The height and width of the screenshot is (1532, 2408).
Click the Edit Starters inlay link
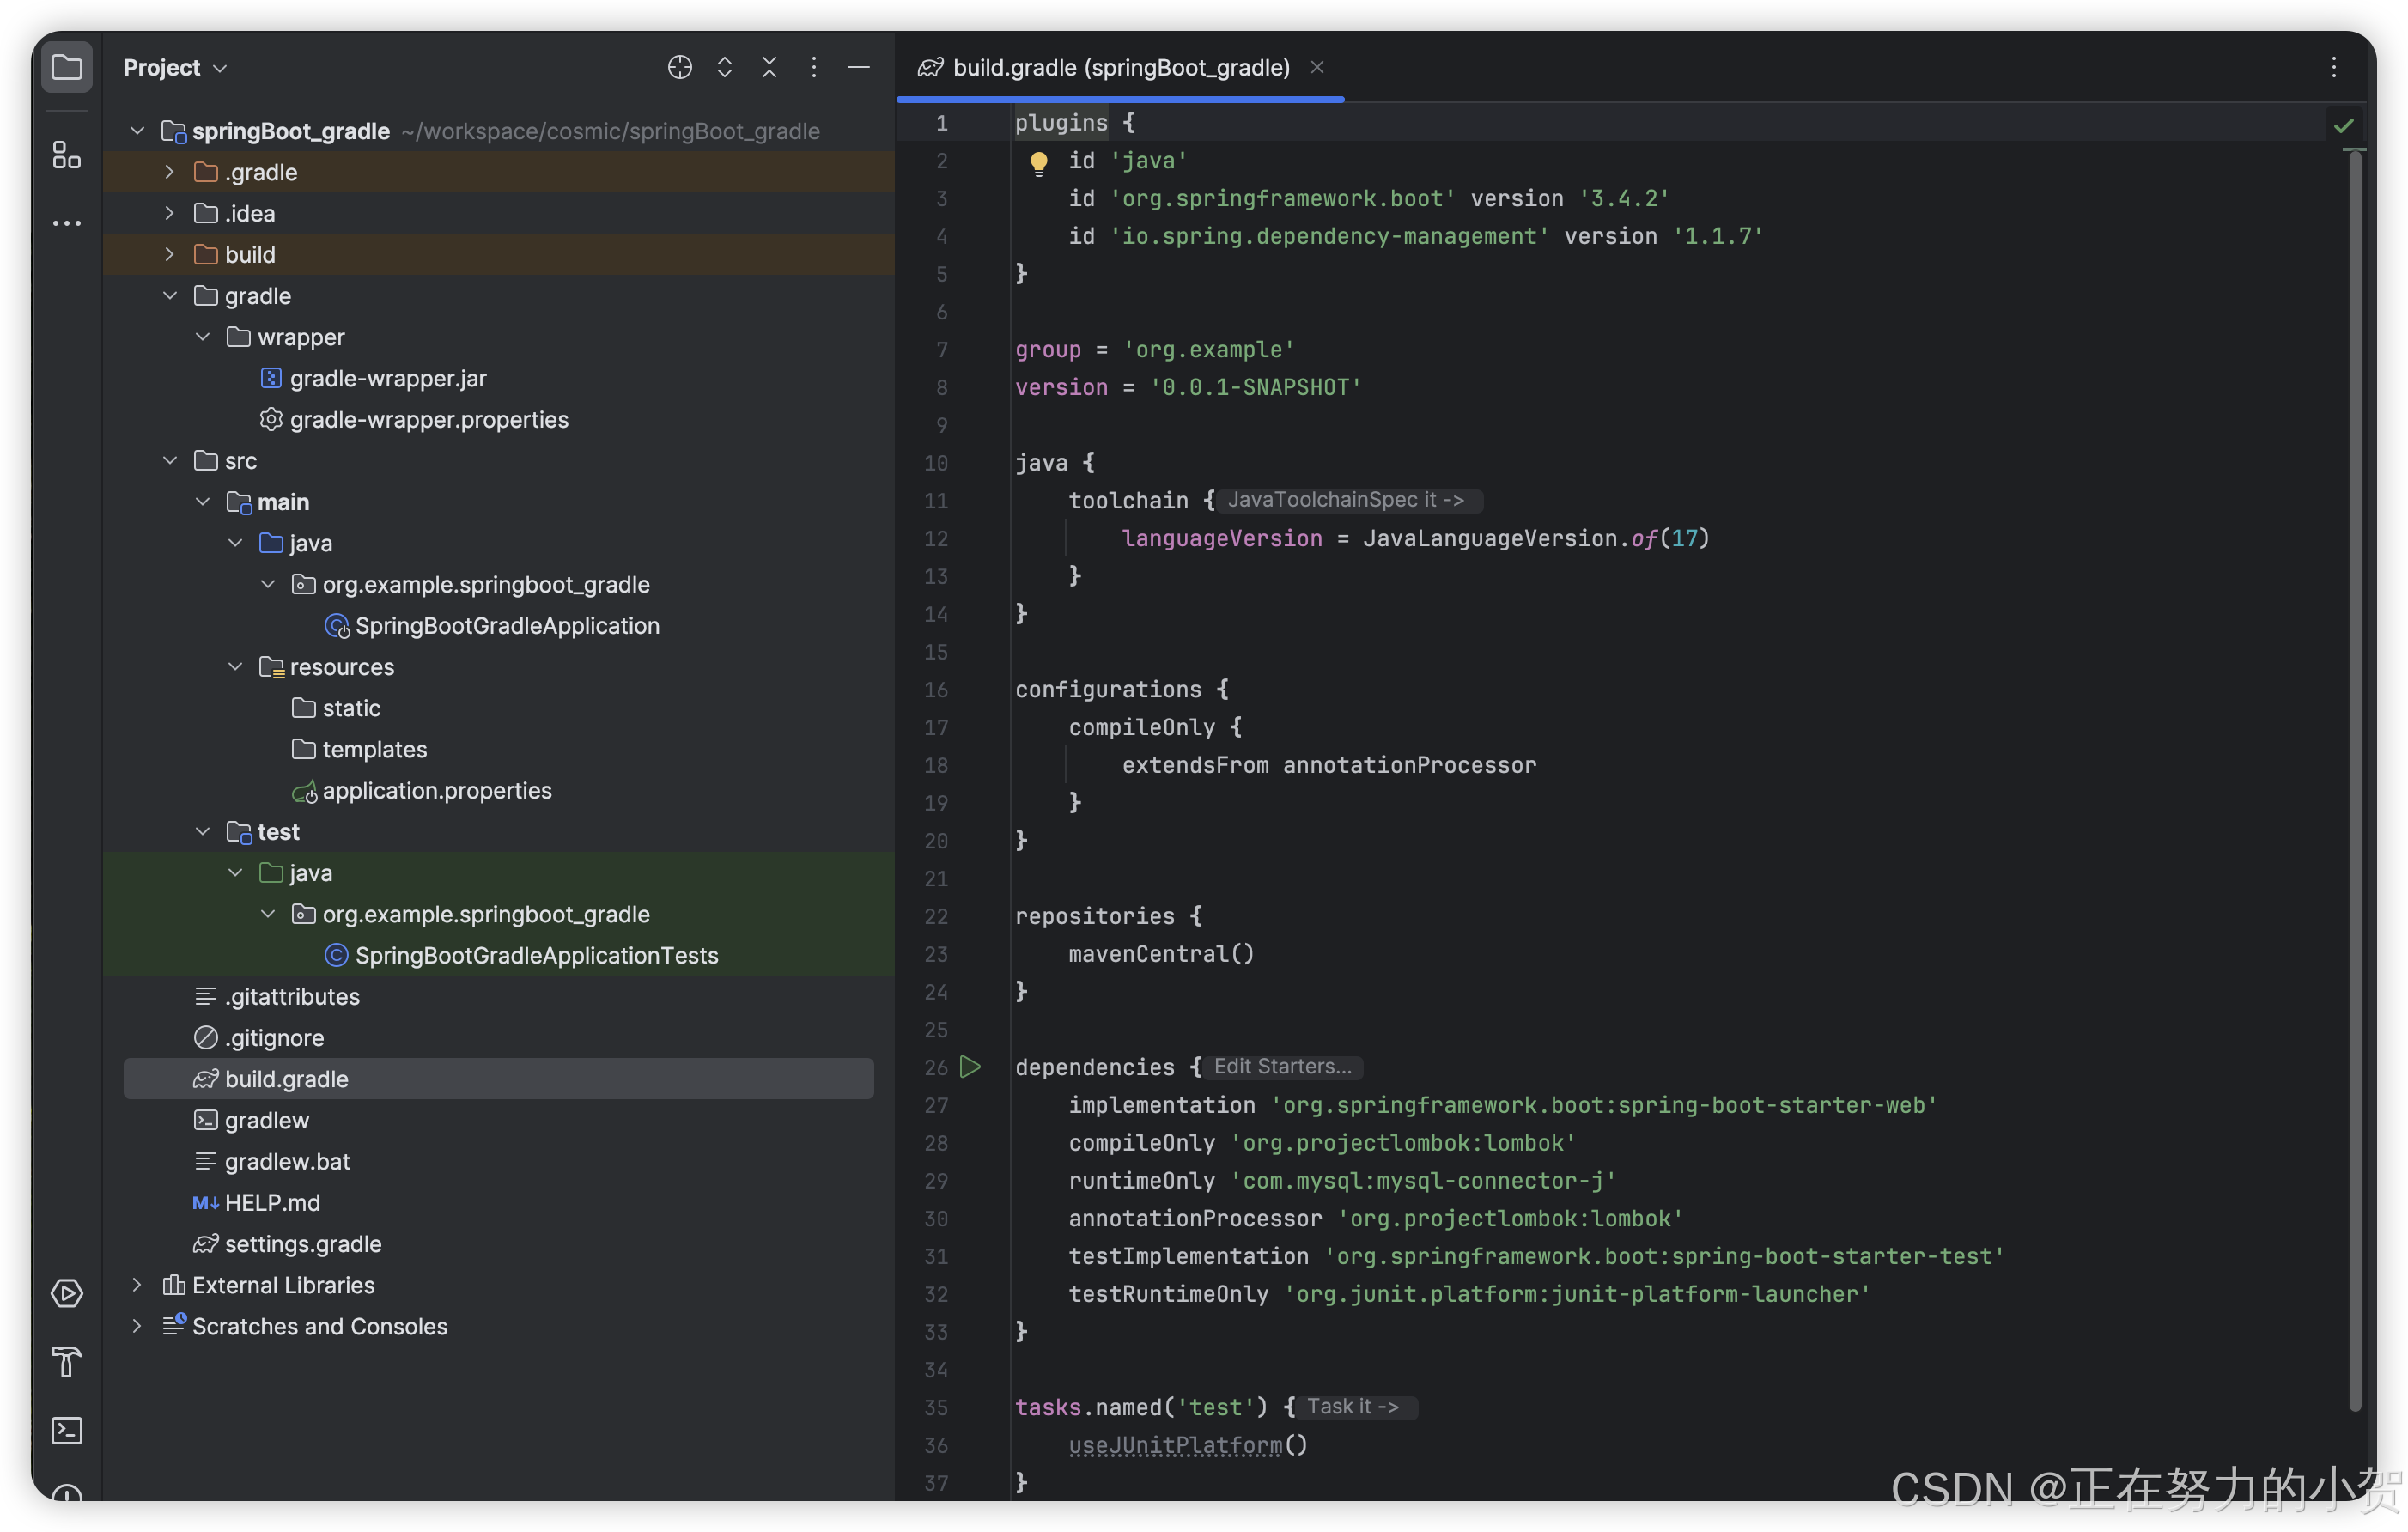point(1282,1067)
